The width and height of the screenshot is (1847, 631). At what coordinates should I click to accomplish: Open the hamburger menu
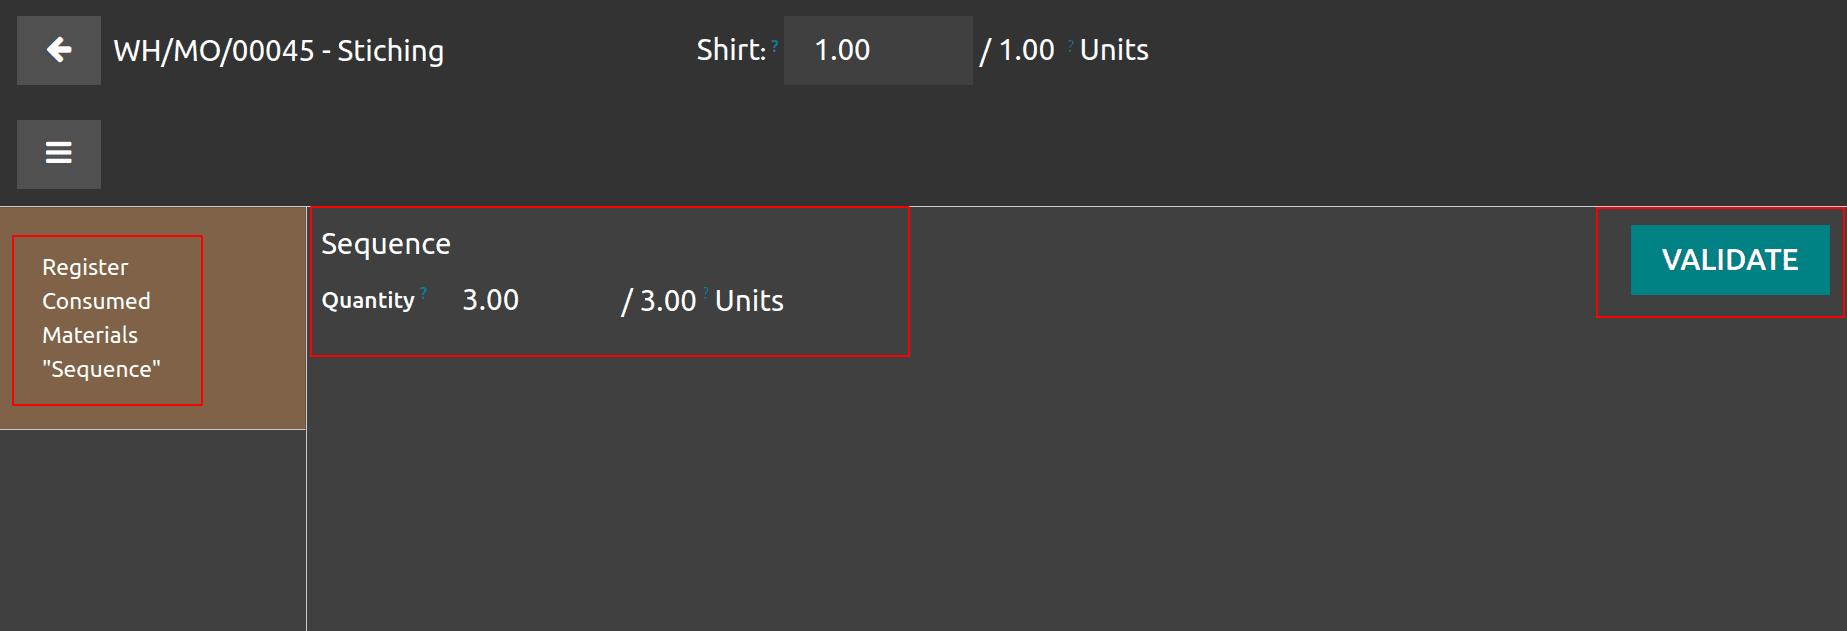(59, 154)
